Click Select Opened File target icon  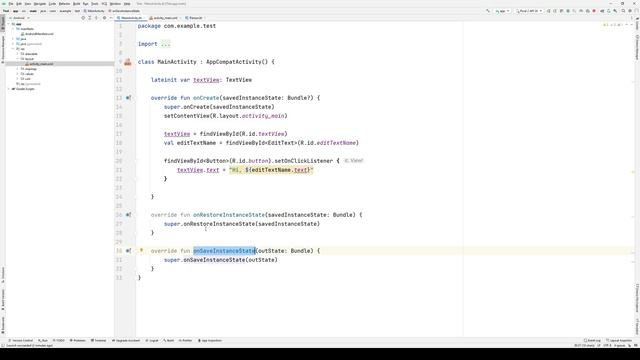83,18
